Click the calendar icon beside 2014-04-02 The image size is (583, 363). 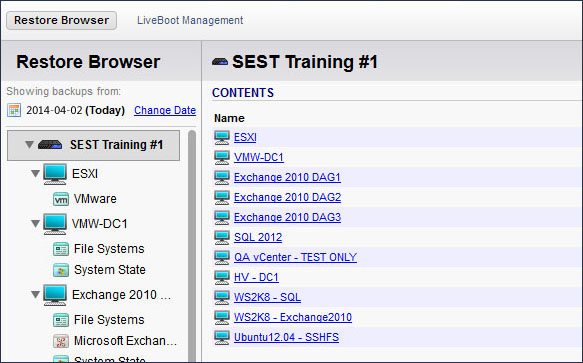14,110
